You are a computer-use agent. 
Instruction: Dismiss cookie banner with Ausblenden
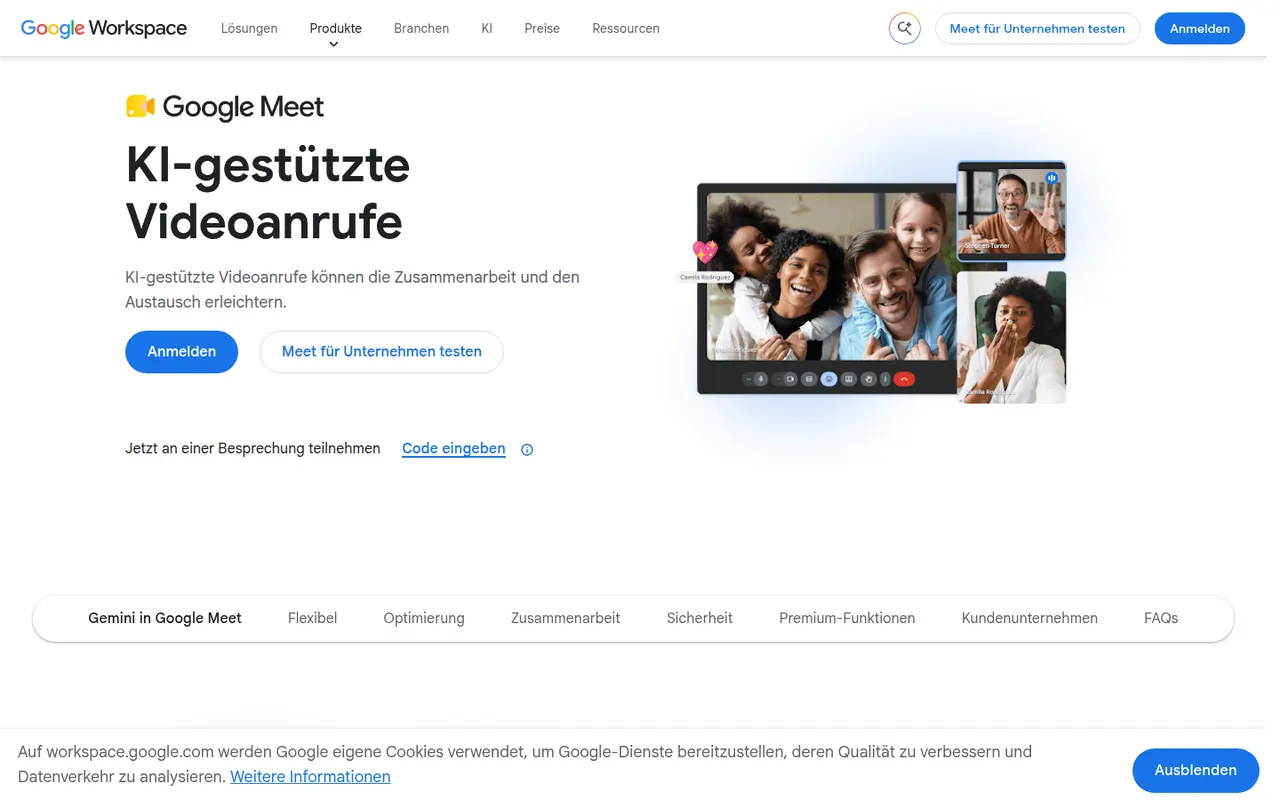tap(1196, 770)
